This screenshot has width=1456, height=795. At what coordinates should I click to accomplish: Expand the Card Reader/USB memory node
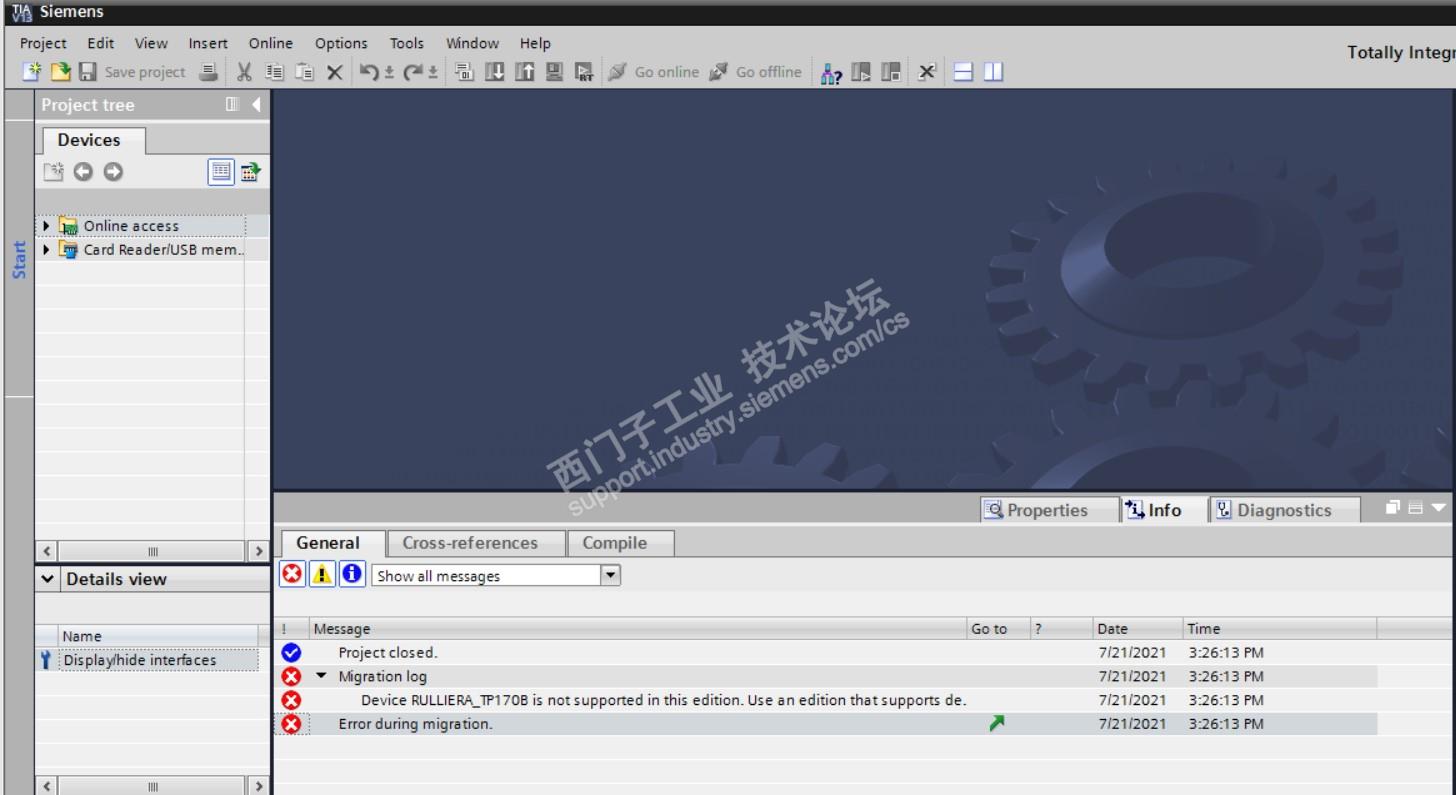coord(46,249)
